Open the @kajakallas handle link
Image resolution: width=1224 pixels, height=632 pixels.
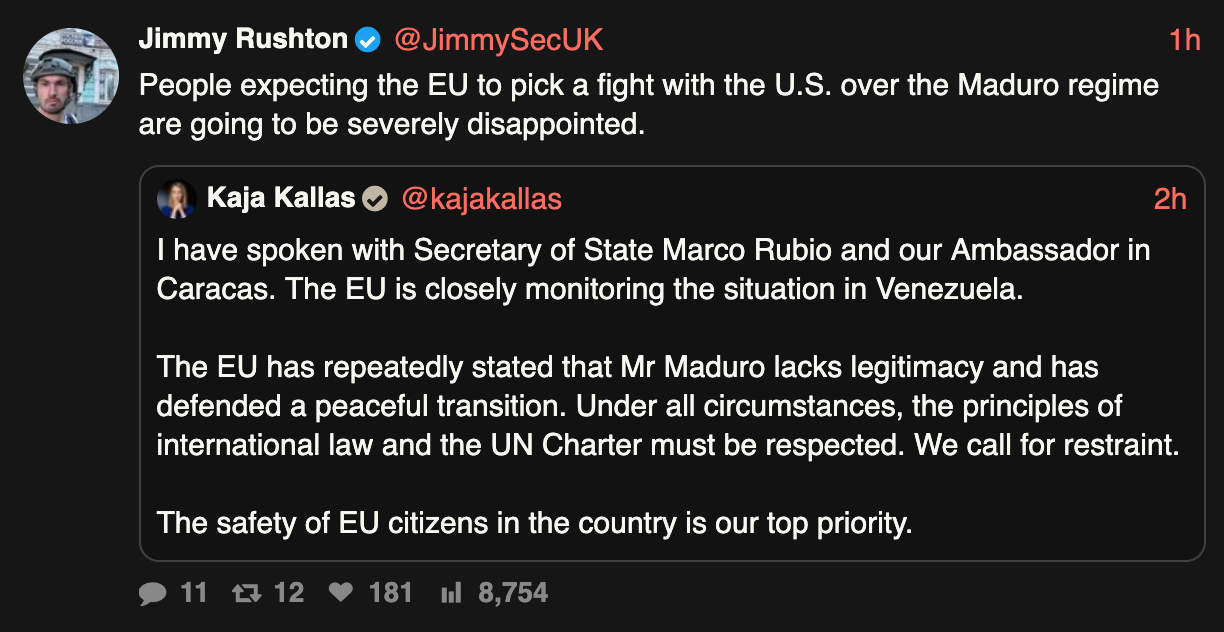coord(481,199)
